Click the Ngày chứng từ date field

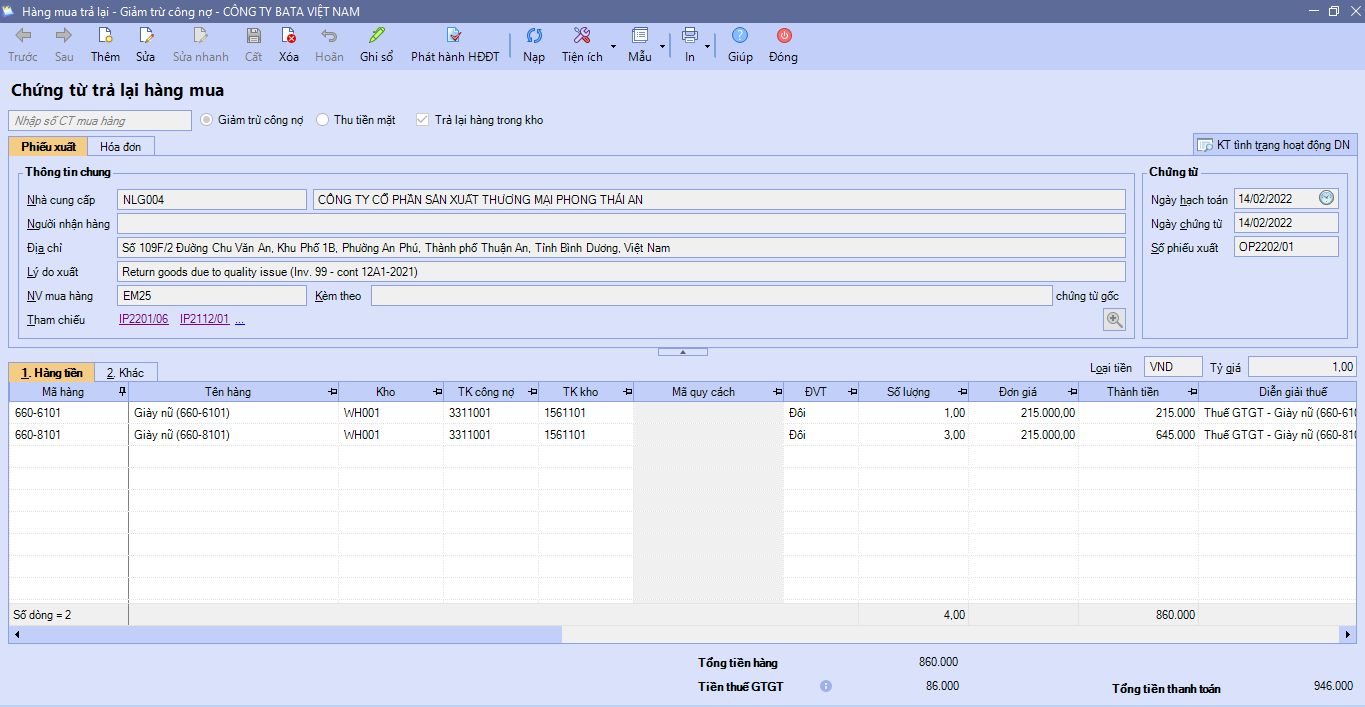[x=1286, y=223]
